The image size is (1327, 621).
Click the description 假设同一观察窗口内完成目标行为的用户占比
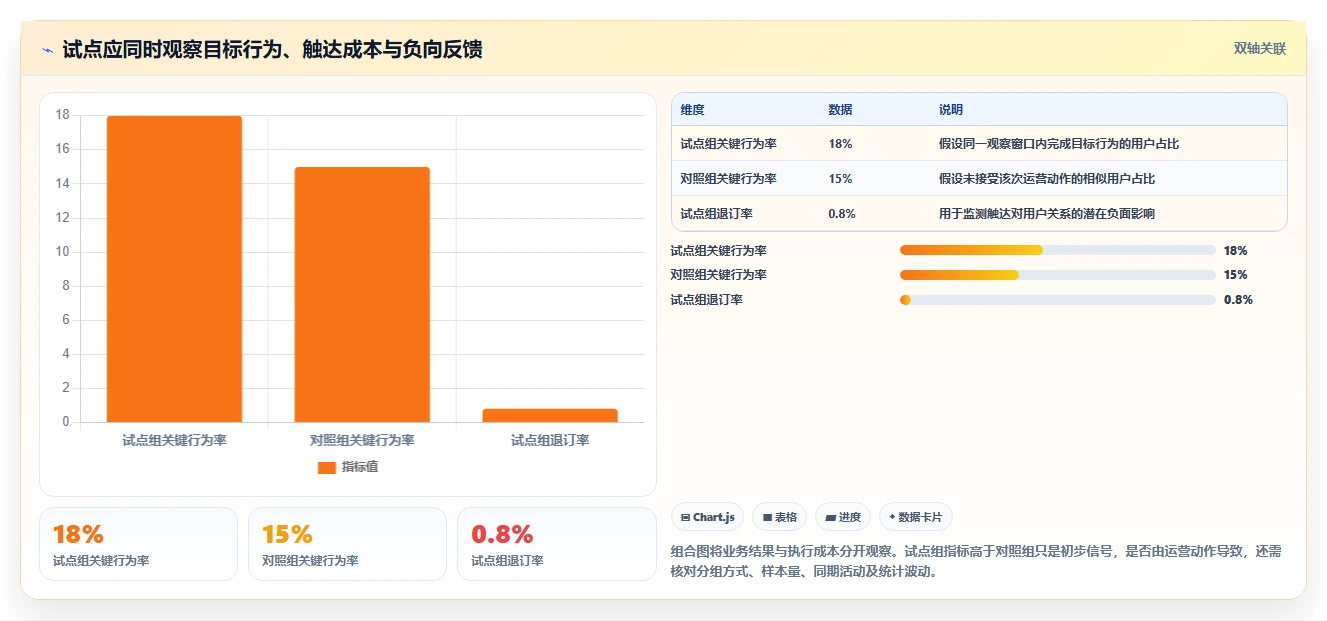[x=1059, y=144]
